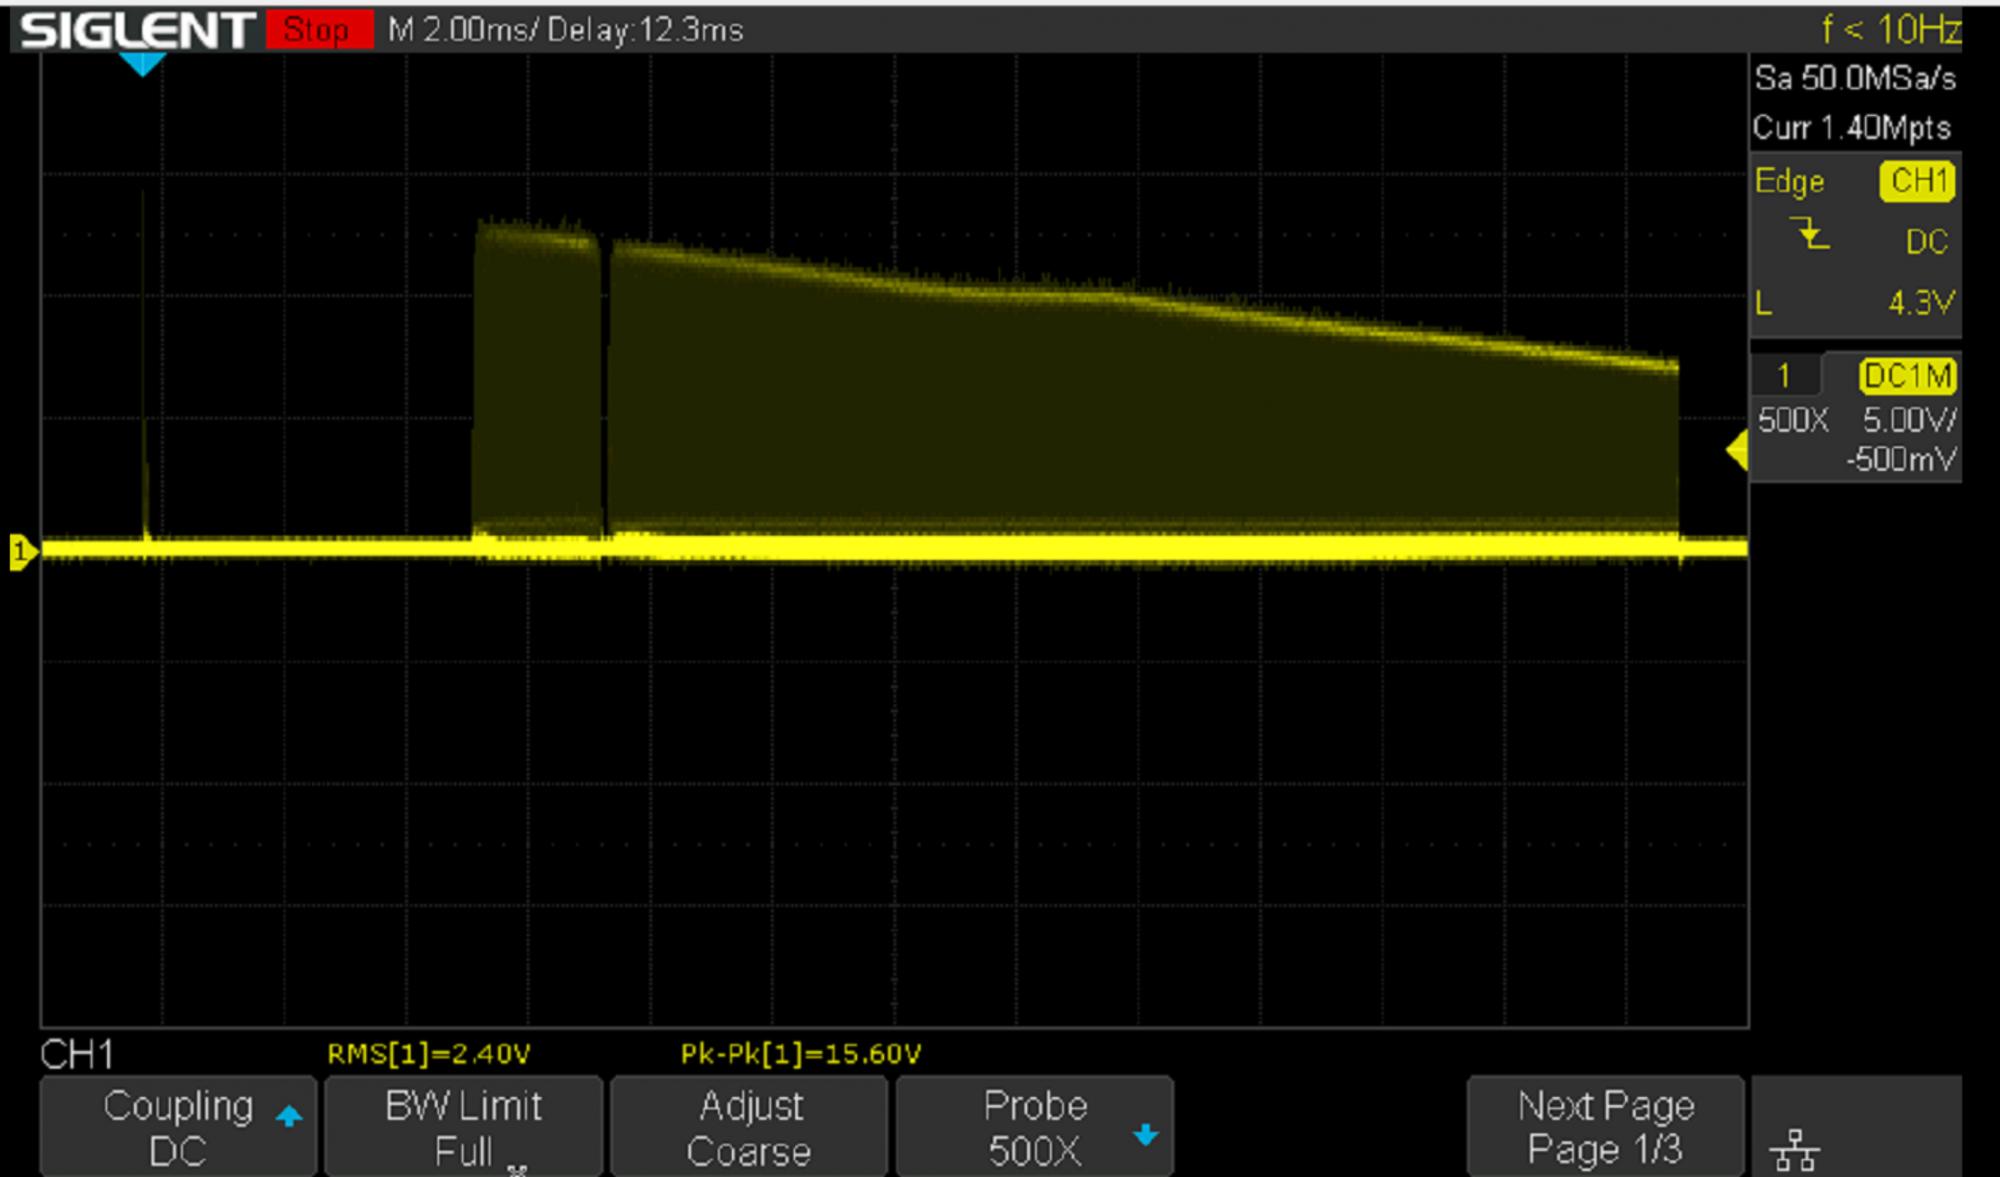Image resolution: width=2000 pixels, height=1177 pixels.
Task: Toggle the BW Limit Full softkey
Action: coord(464,1127)
